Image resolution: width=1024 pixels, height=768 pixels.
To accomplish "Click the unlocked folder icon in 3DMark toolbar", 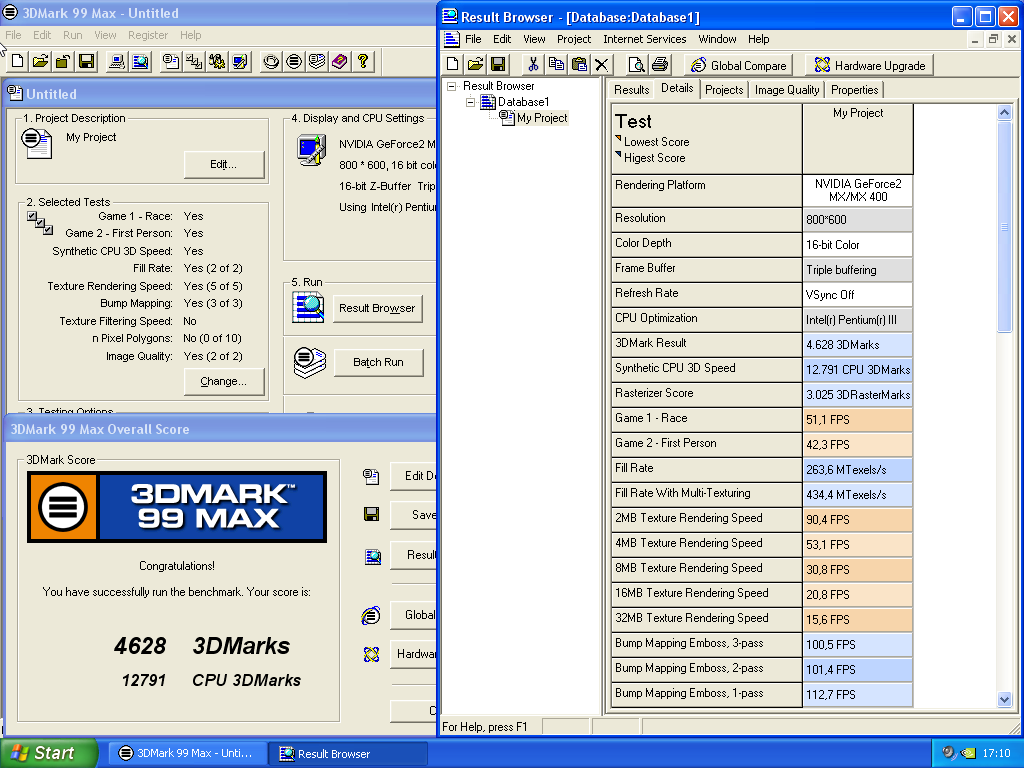I will click(x=63, y=61).
